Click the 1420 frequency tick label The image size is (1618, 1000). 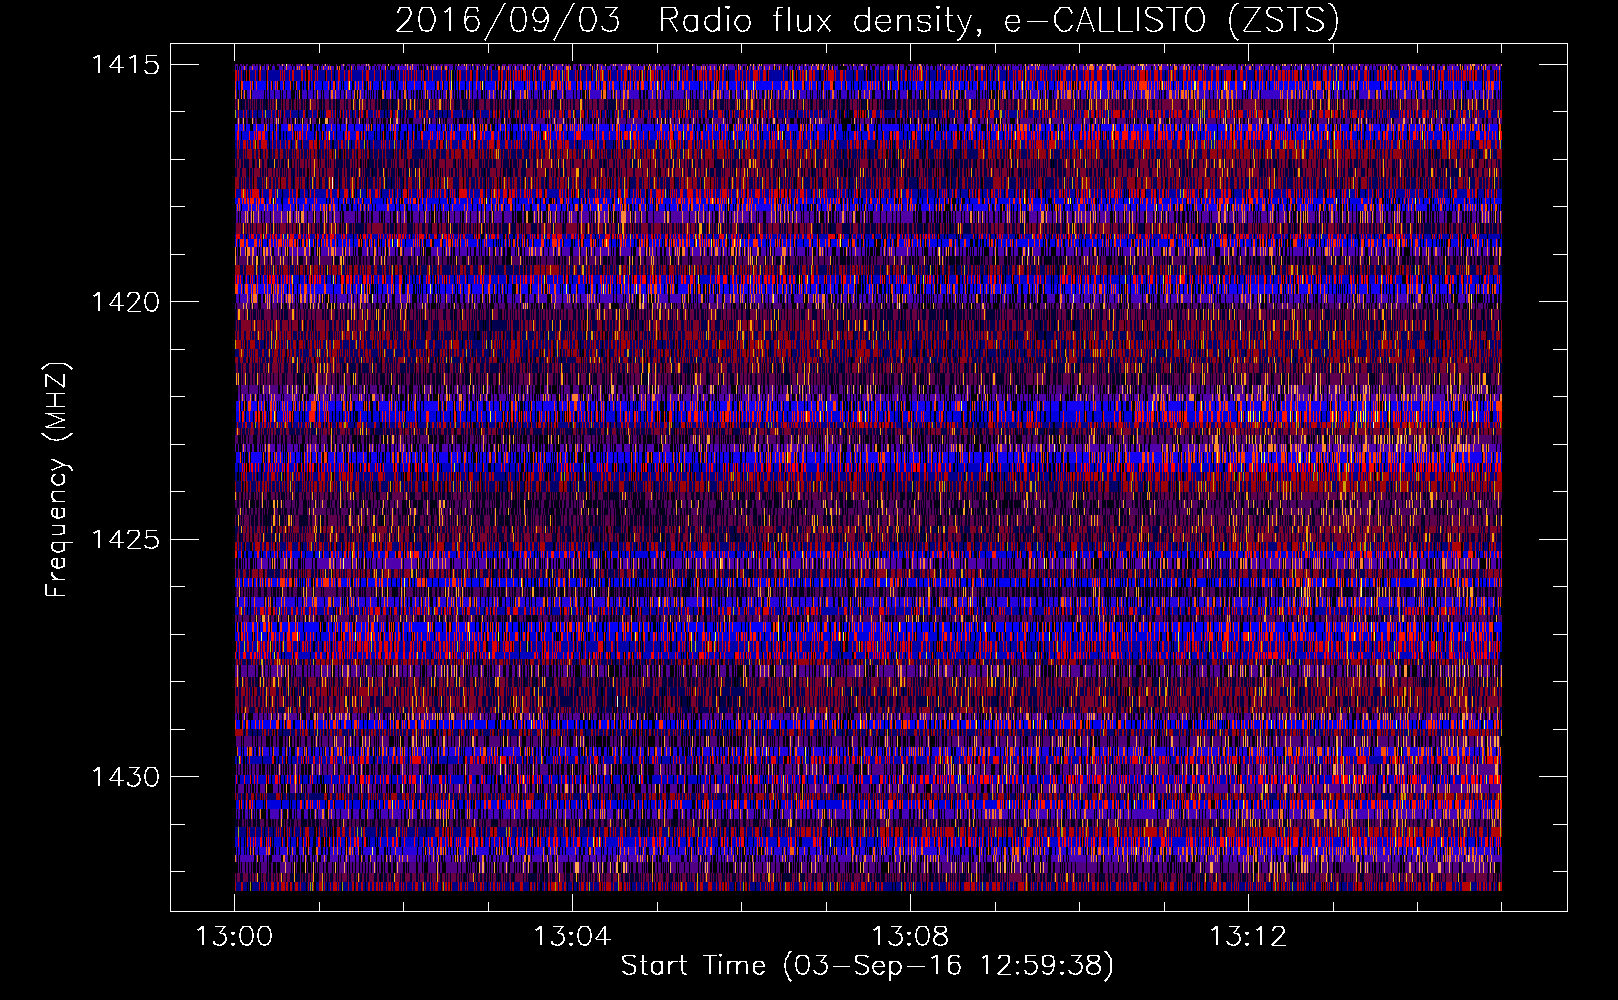pos(125,302)
